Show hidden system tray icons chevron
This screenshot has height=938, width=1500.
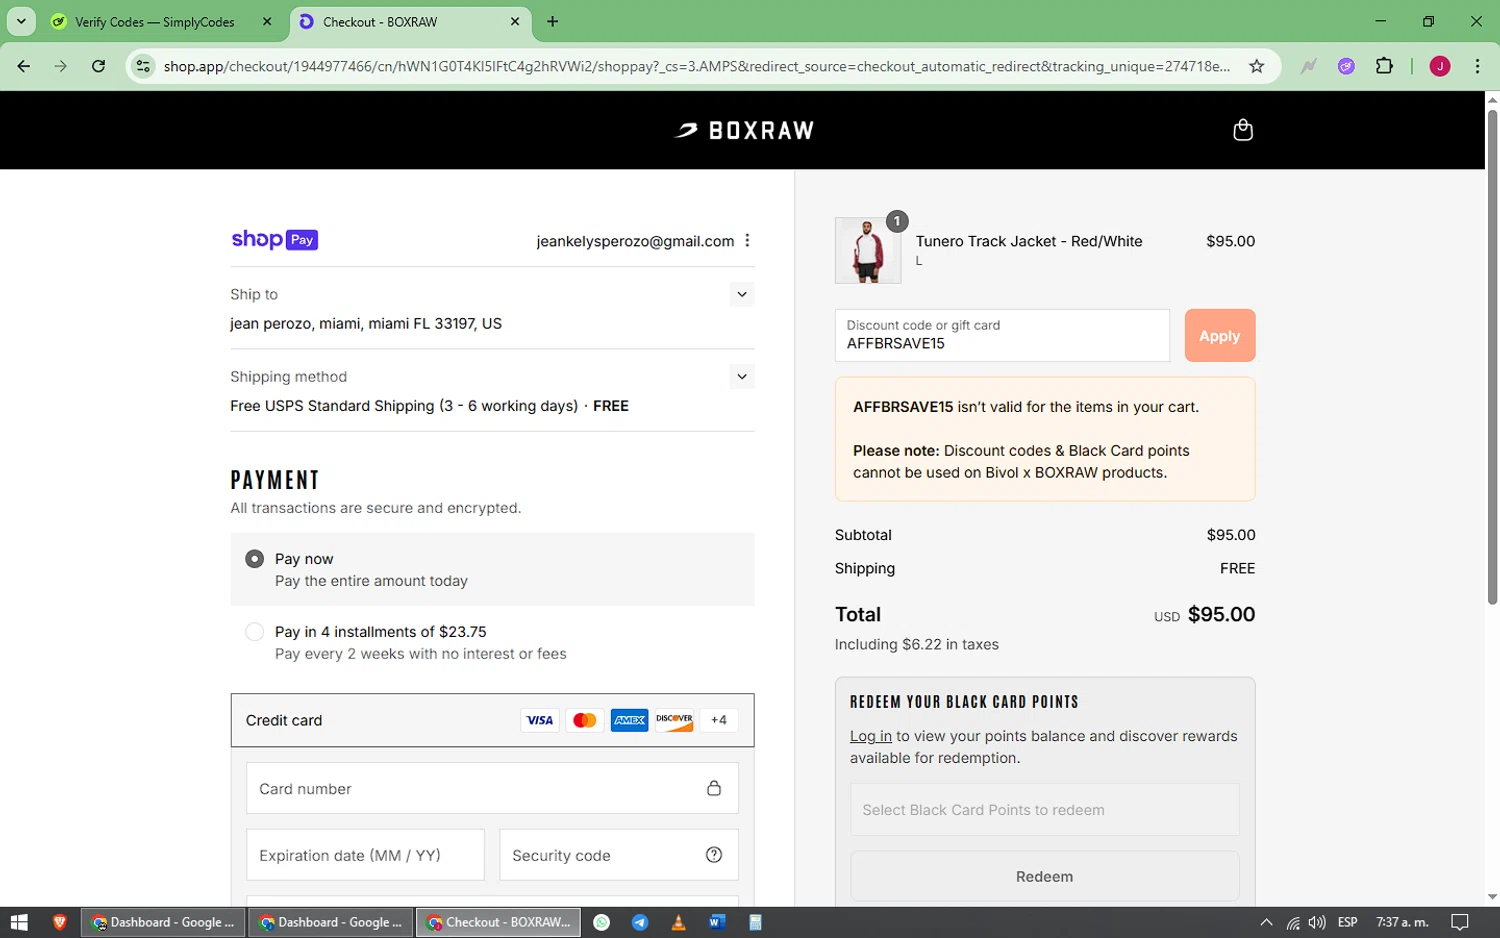(1266, 922)
